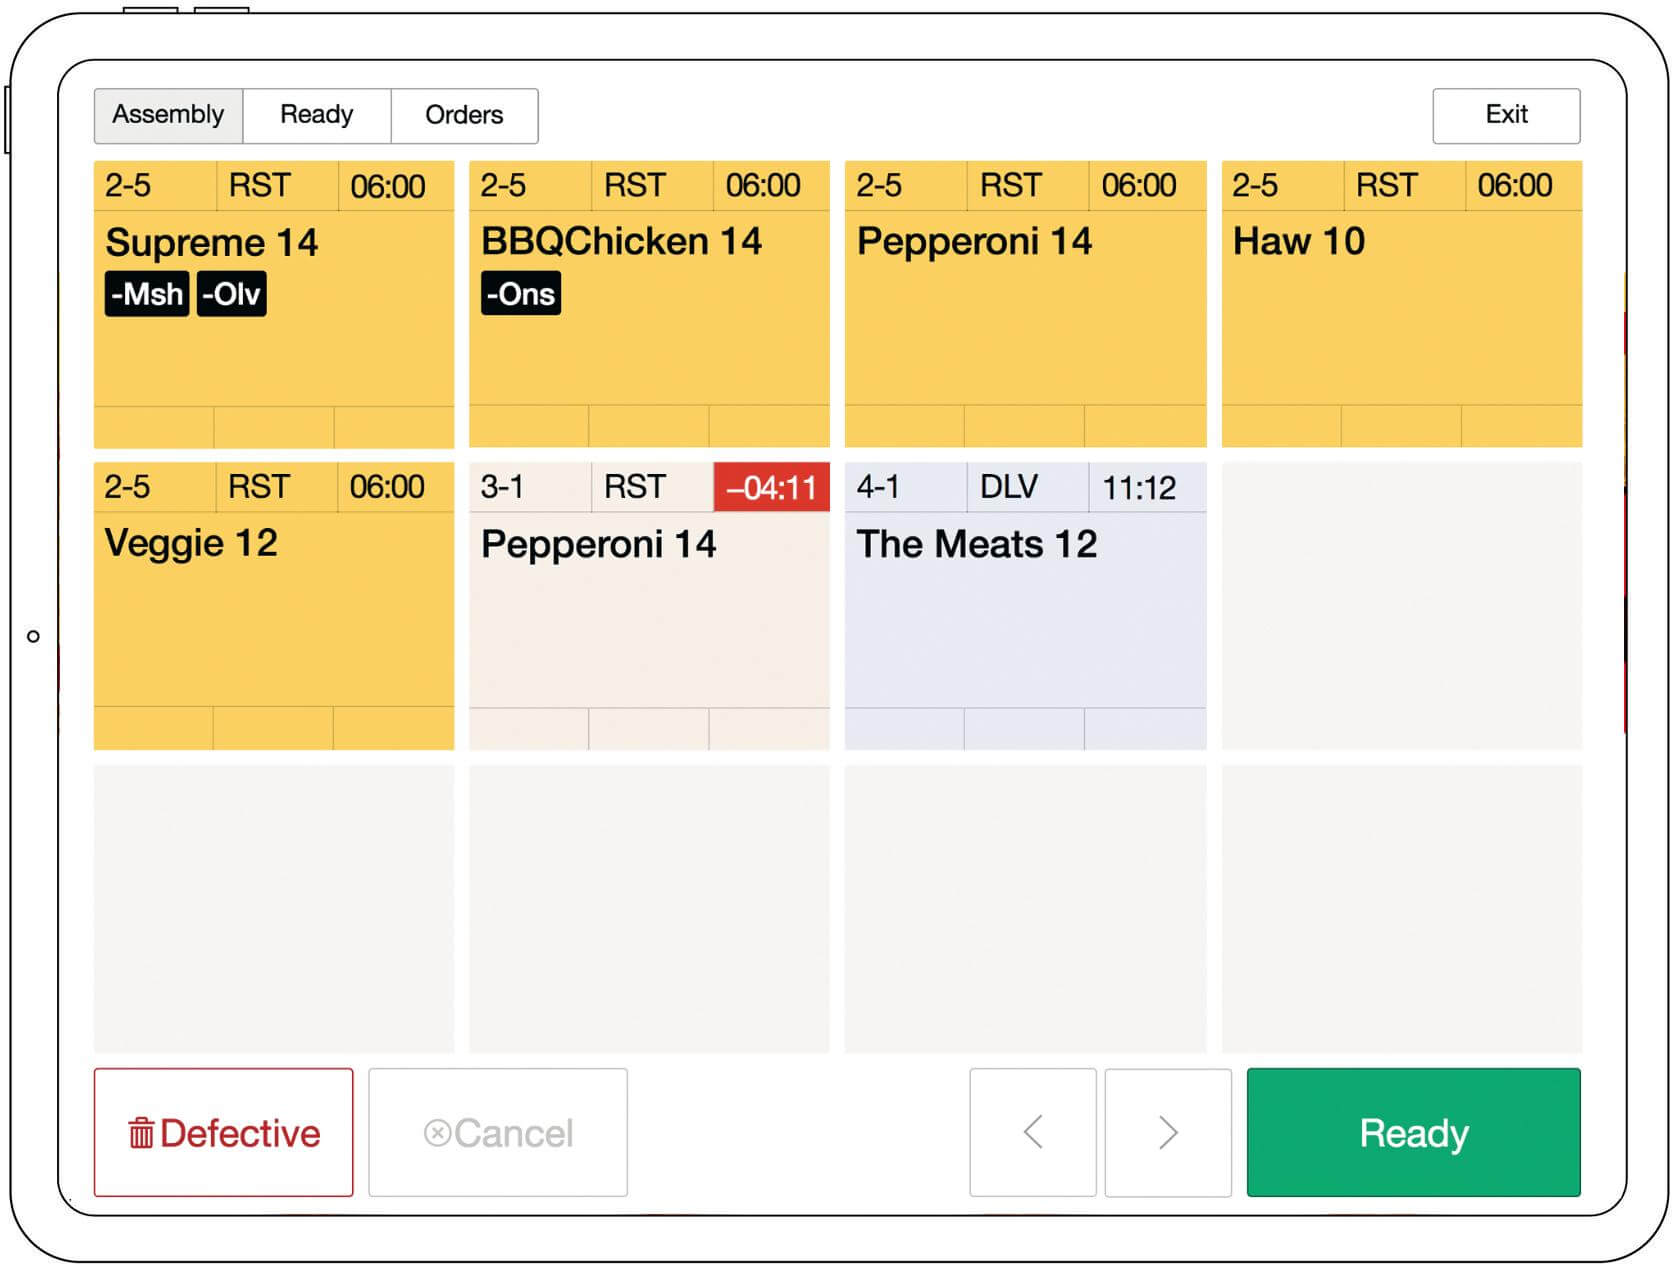Click the previous page arrow button
The image size is (1680, 1275).
tap(1032, 1132)
